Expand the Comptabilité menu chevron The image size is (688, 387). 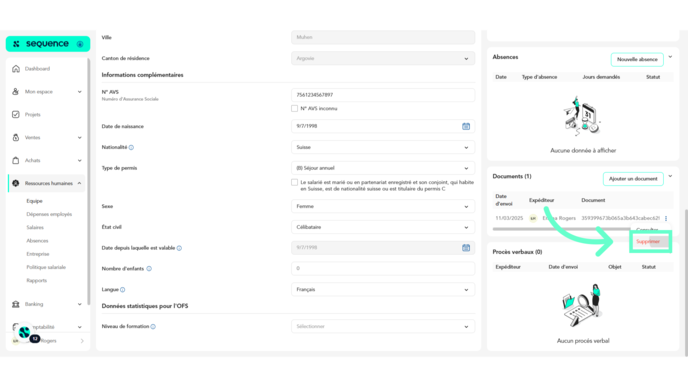click(80, 327)
